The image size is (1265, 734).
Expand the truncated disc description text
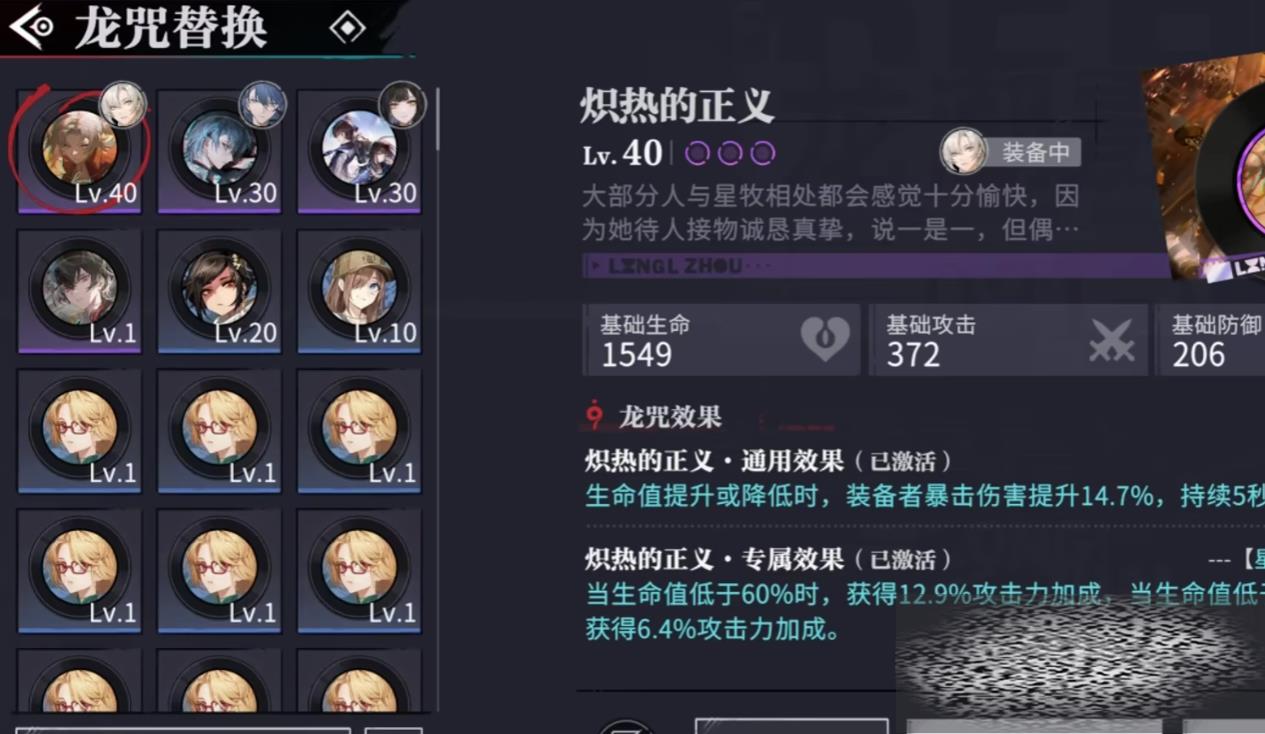(830, 212)
